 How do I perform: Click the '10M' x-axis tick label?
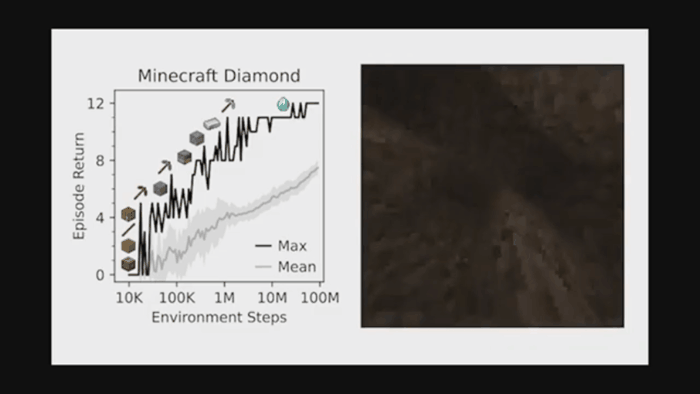[x=272, y=298]
